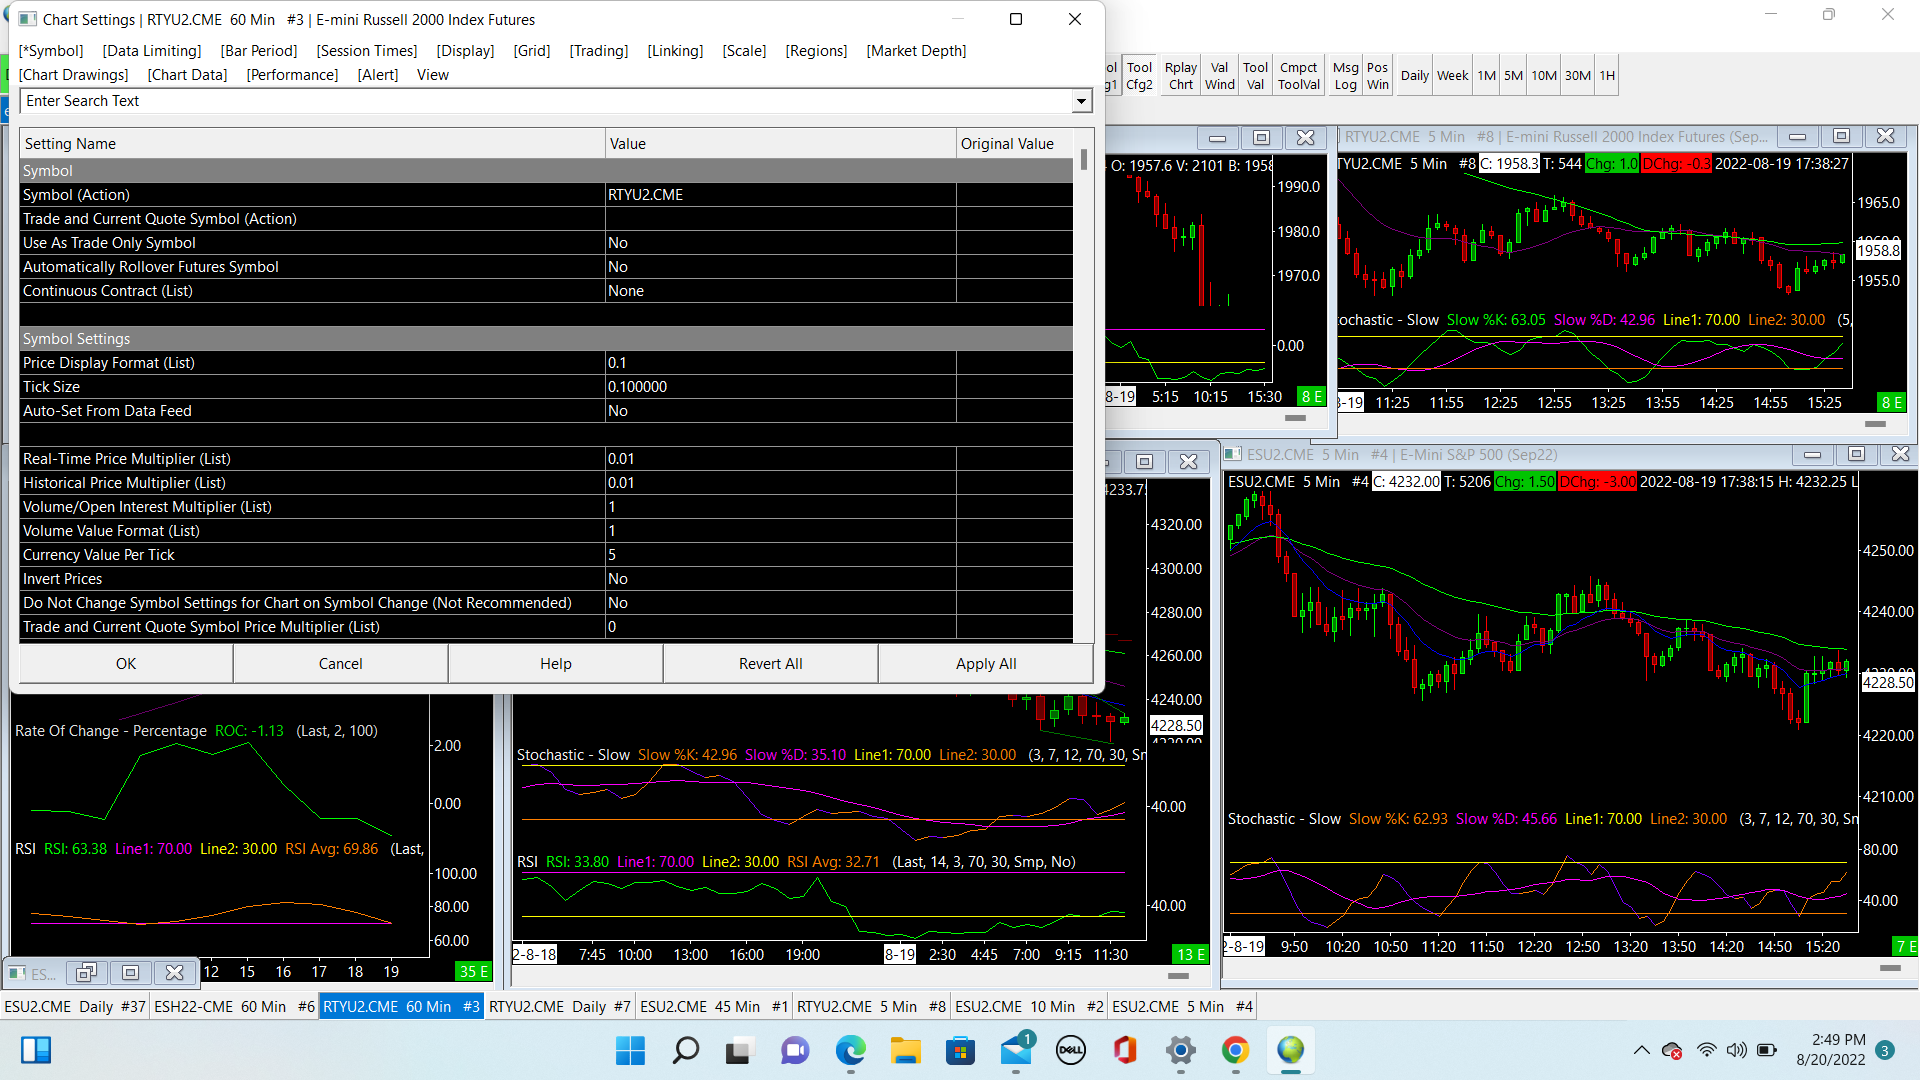The width and height of the screenshot is (1920, 1080).
Task: Click the settings list vertical scrollbar thumb
Action: pos(1084,160)
